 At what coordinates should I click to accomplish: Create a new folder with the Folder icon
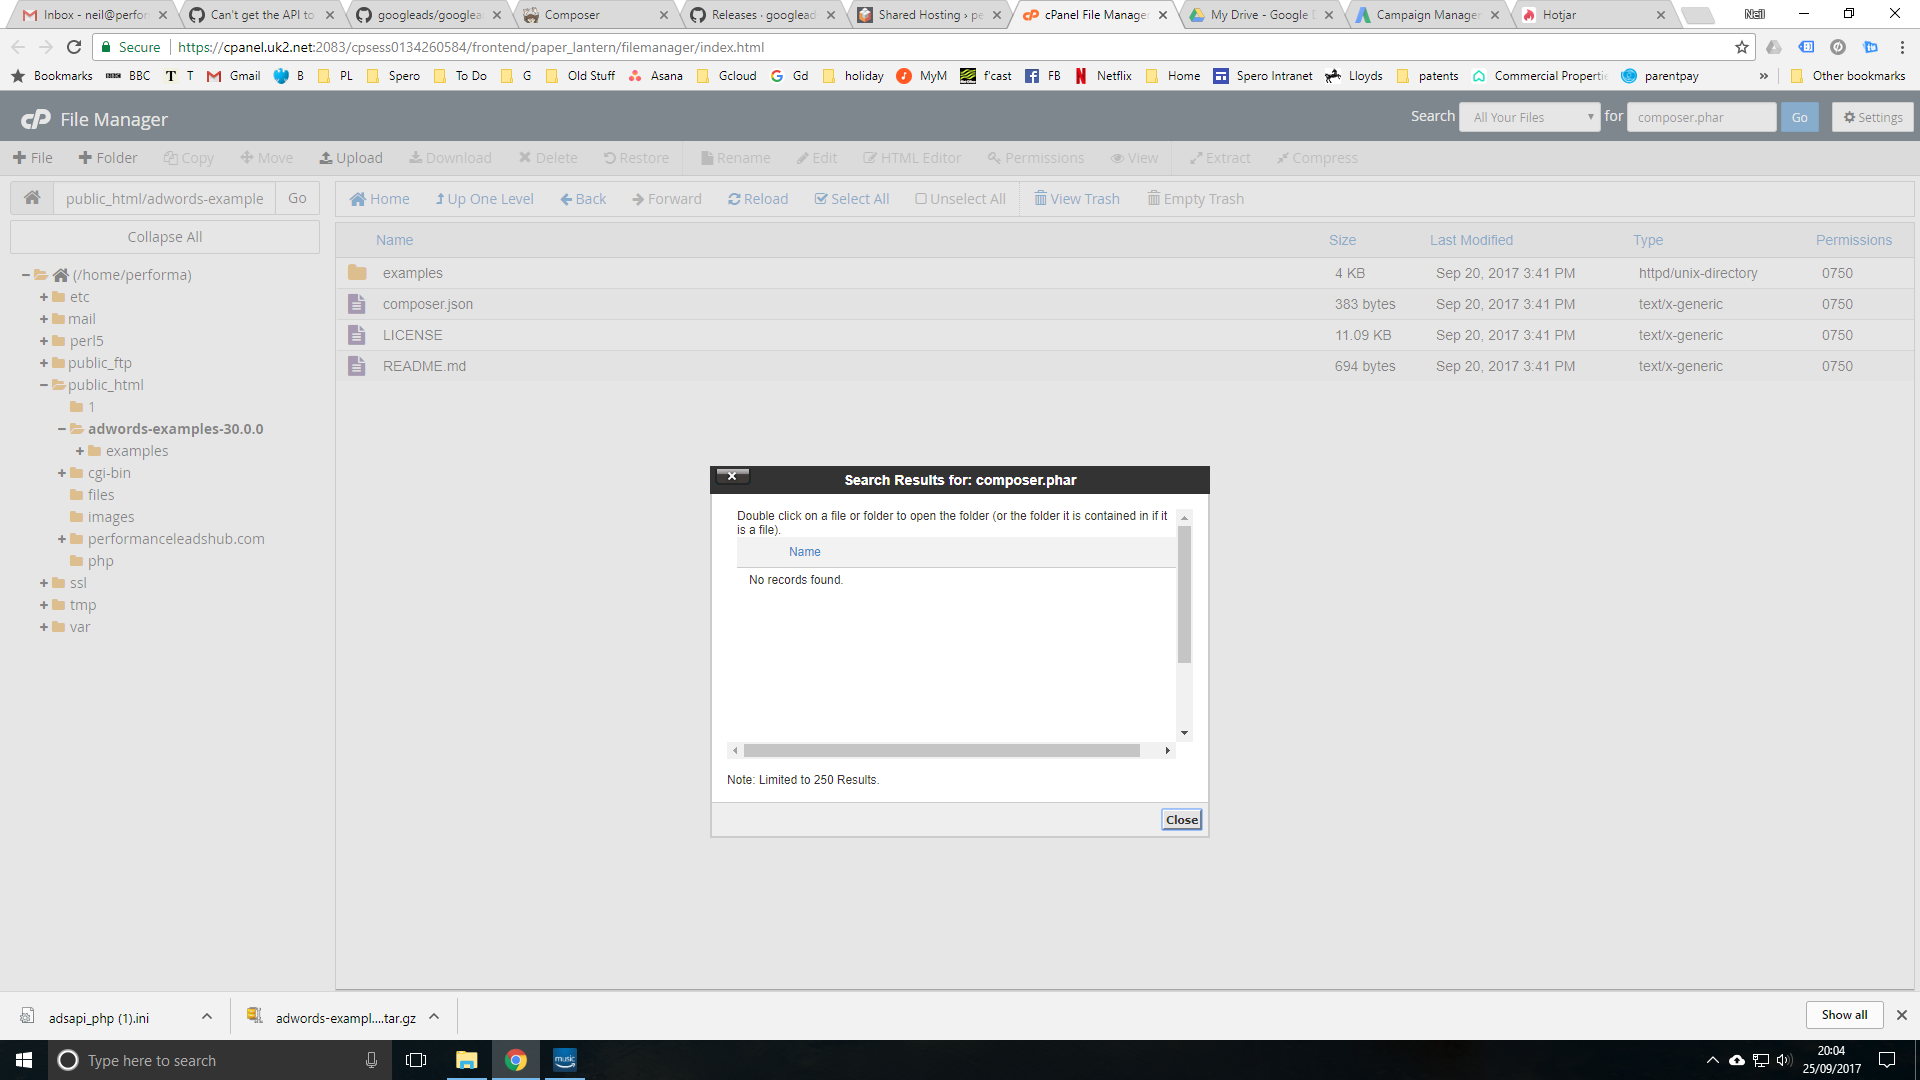click(x=107, y=157)
